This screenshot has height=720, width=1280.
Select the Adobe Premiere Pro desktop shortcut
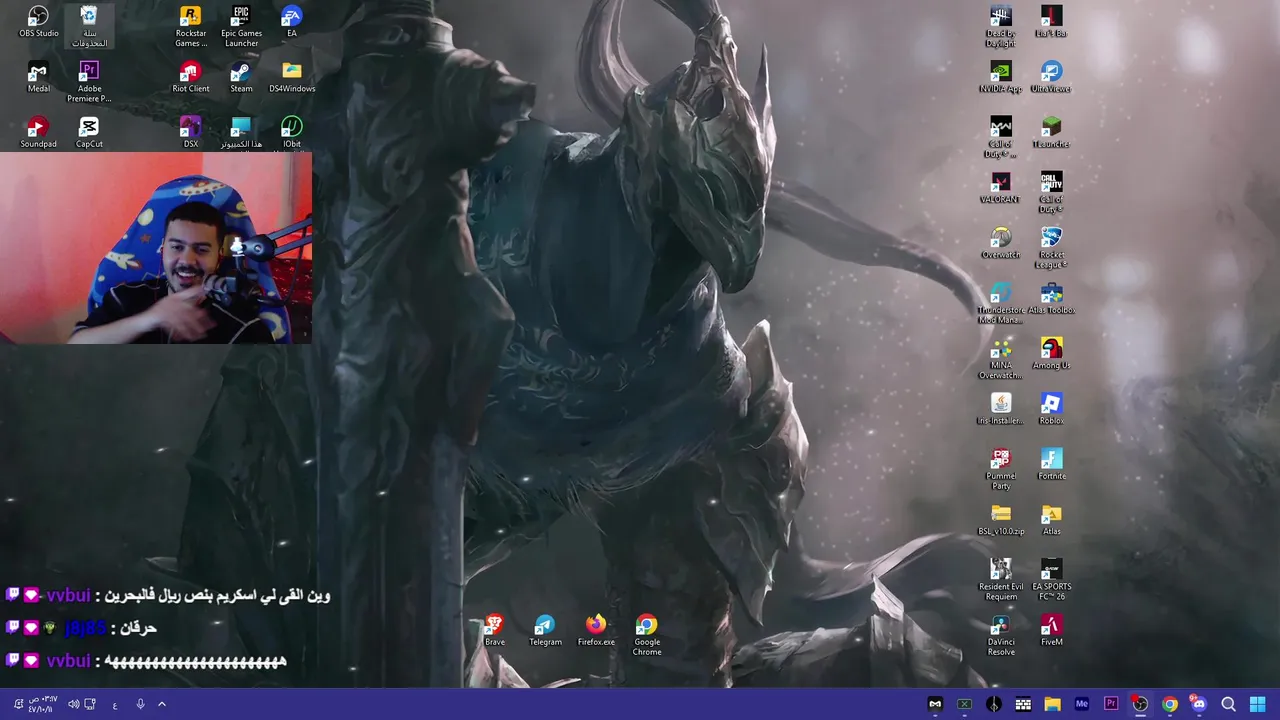point(89,82)
